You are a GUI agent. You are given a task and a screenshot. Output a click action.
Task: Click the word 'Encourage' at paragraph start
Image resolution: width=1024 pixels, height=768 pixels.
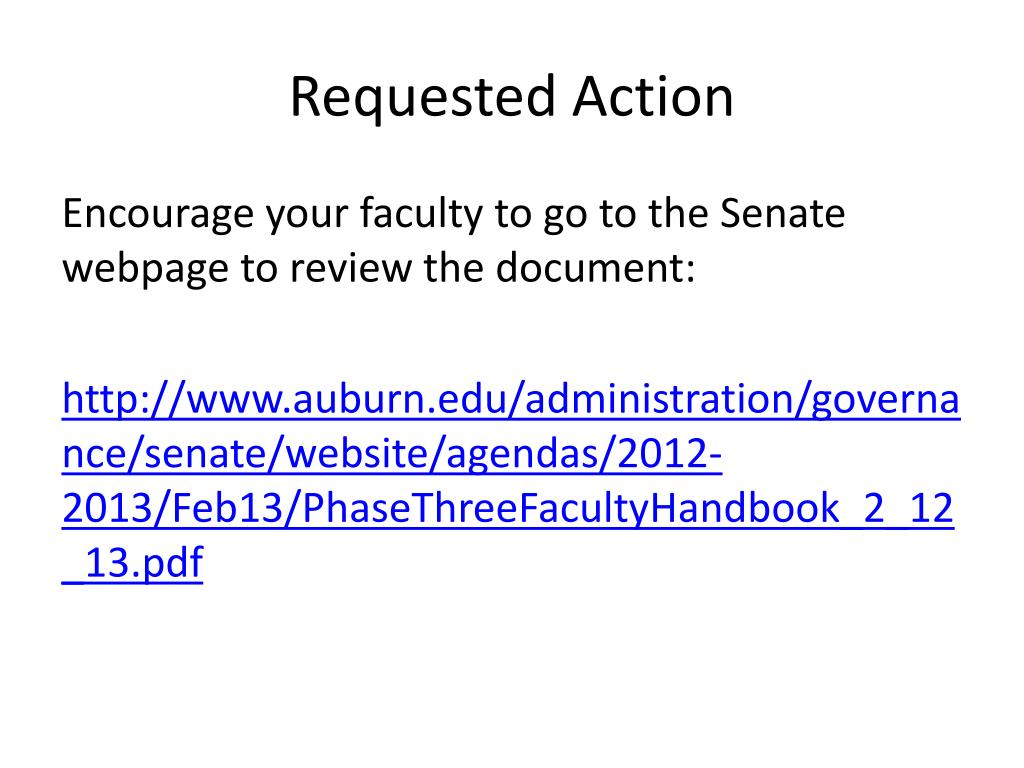pos(157,214)
